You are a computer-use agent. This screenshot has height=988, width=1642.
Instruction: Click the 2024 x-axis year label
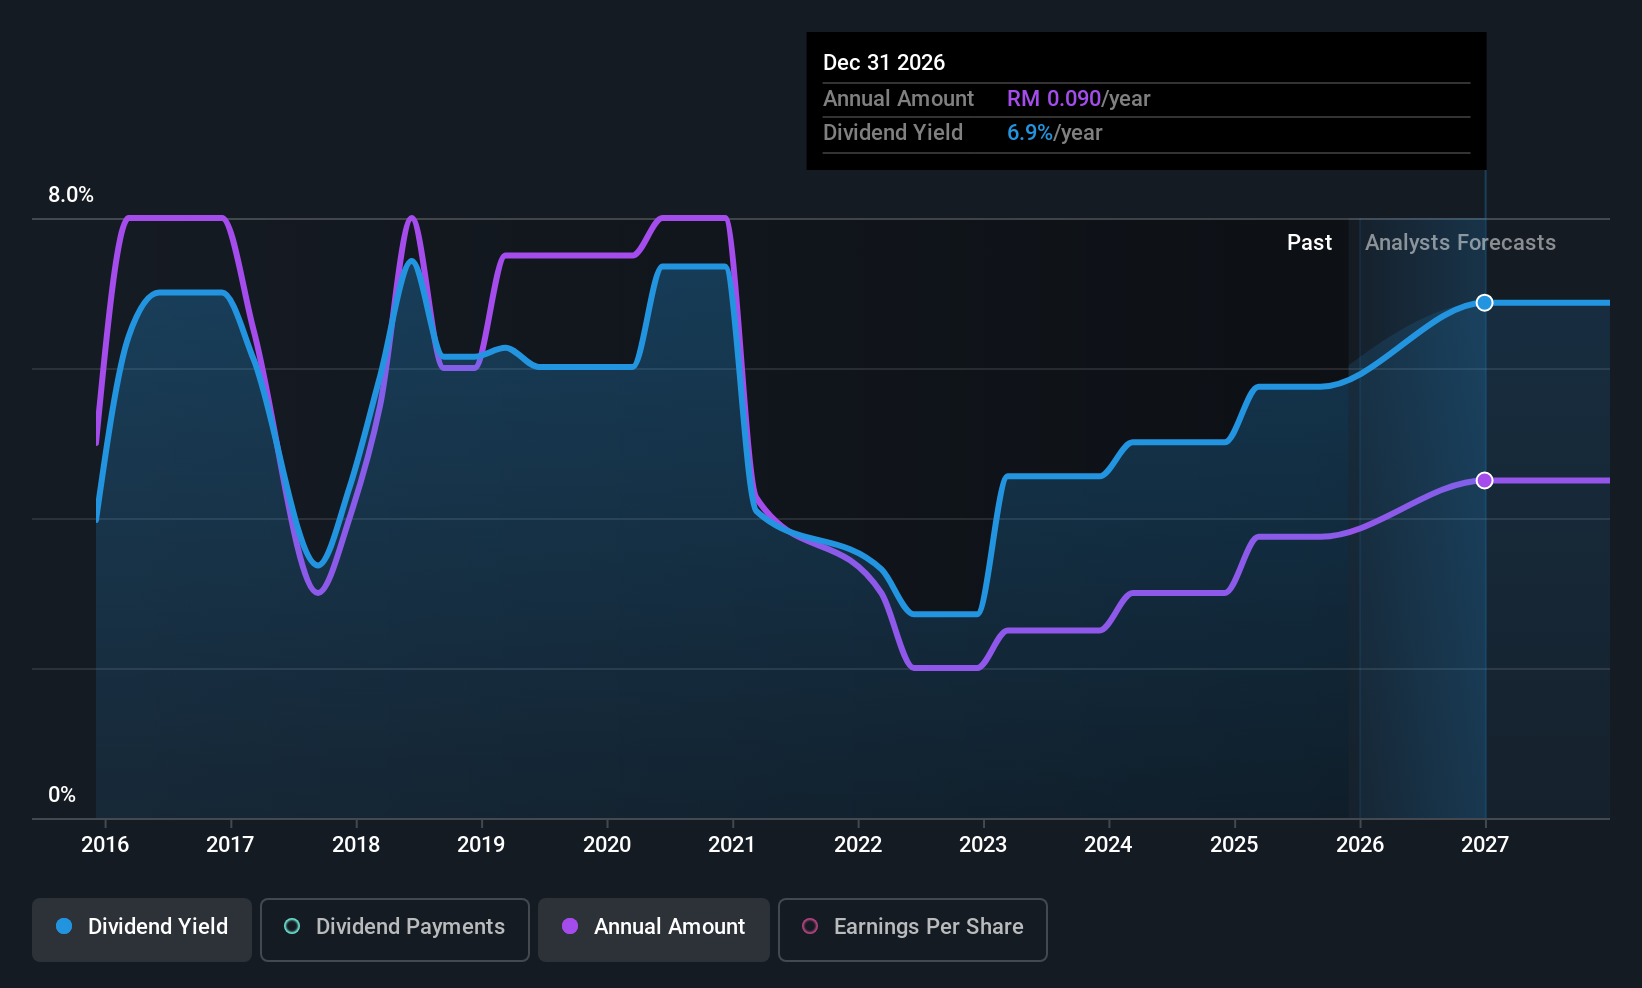point(1108,845)
